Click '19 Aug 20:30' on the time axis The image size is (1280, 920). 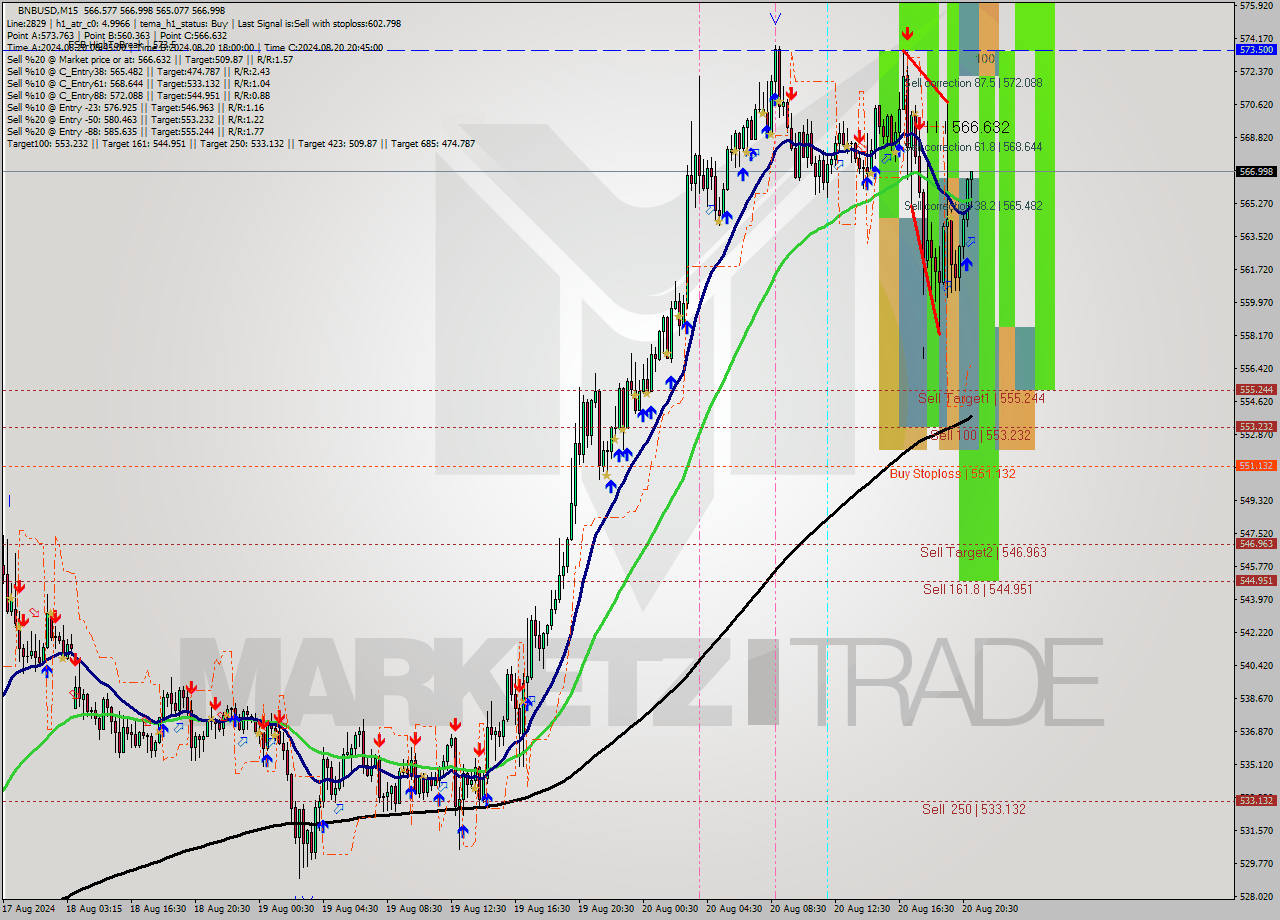[x=608, y=909]
